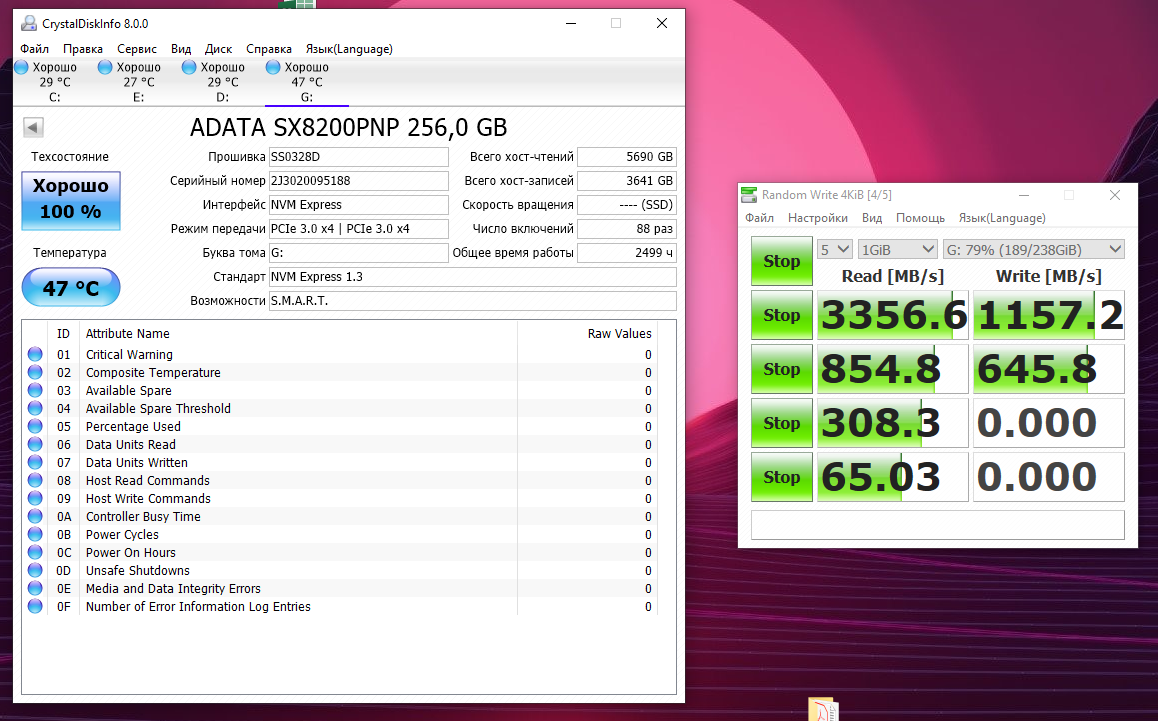Viewport: 1158px width, 721px height.
Task: Click serial number field 2J3020095188
Action: [358, 181]
